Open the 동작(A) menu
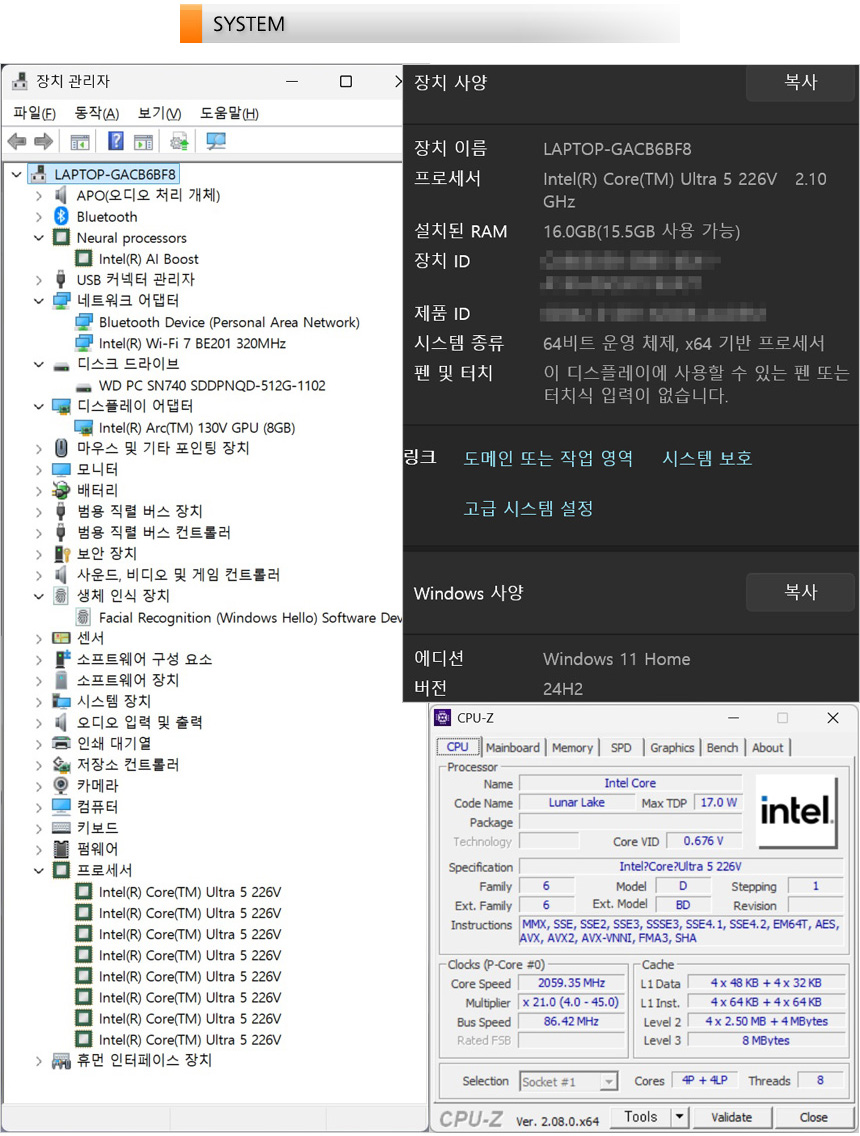Image resolution: width=860 pixels, height=1136 pixels. coord(96,113)
